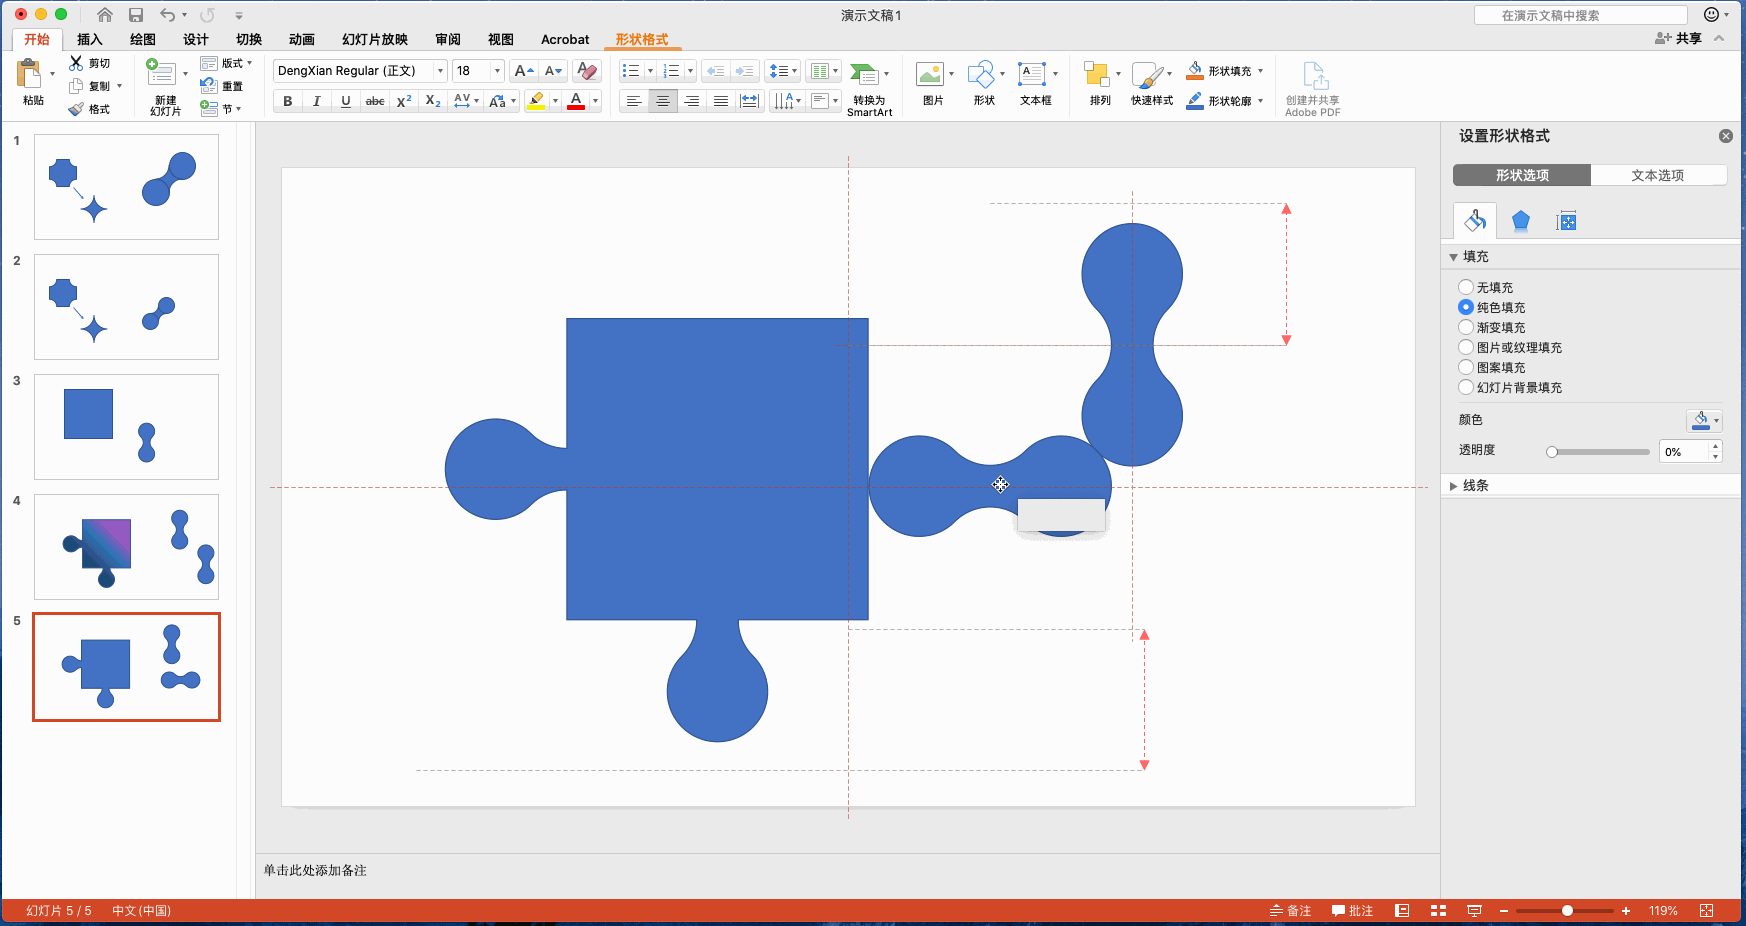Open the Layout dropdown

point(227,63)
